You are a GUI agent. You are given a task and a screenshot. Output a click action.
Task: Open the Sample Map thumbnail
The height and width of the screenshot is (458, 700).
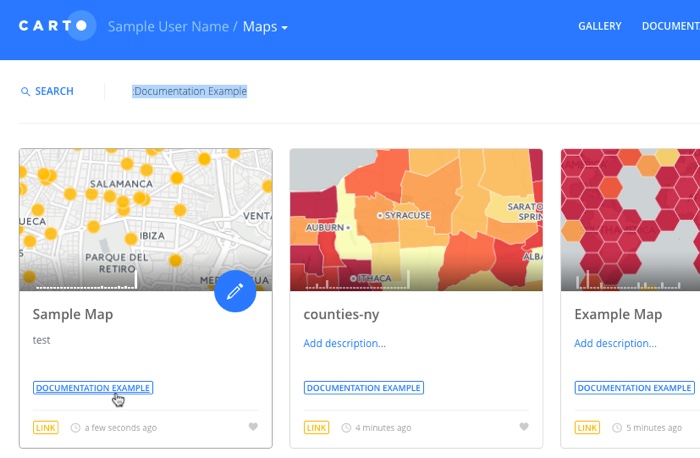146,220
